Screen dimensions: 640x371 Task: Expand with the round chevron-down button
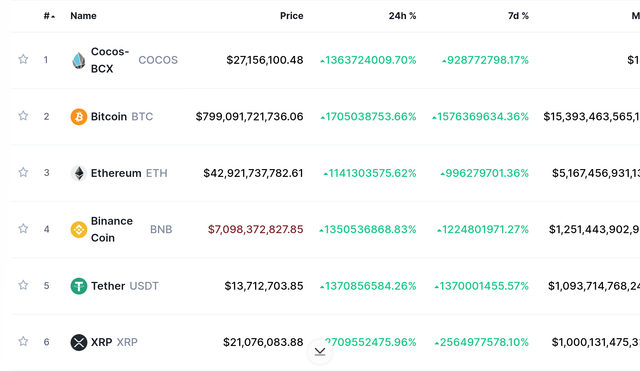320,352
